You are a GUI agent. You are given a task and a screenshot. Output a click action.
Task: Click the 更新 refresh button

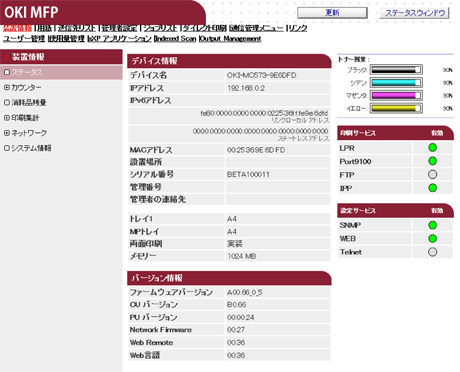pyautogui.click(x=332, y=13)
